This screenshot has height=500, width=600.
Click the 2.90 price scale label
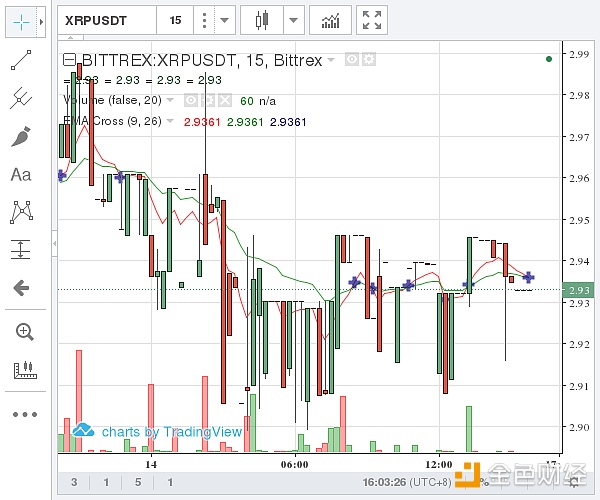pos(579,427)
